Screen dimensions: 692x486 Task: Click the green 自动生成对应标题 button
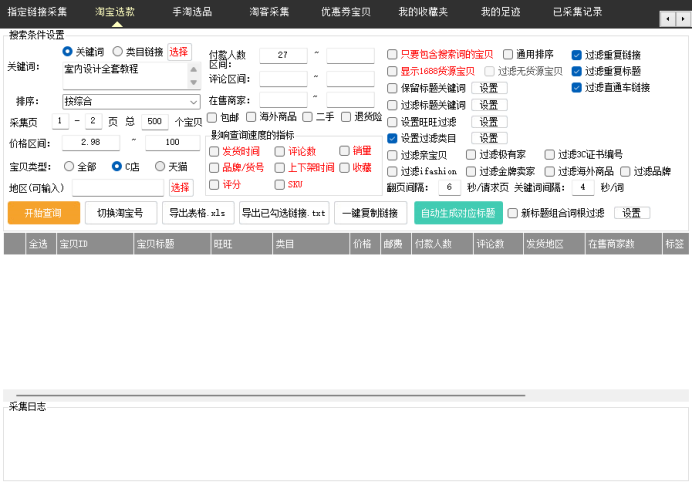click(458, 213)
